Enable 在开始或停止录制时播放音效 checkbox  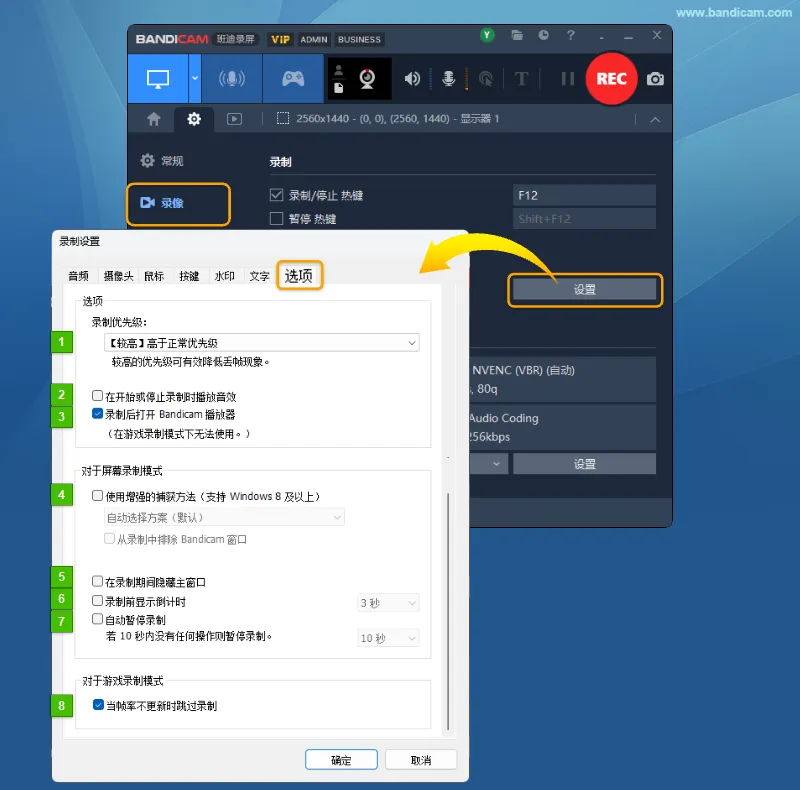coord(97,396)
